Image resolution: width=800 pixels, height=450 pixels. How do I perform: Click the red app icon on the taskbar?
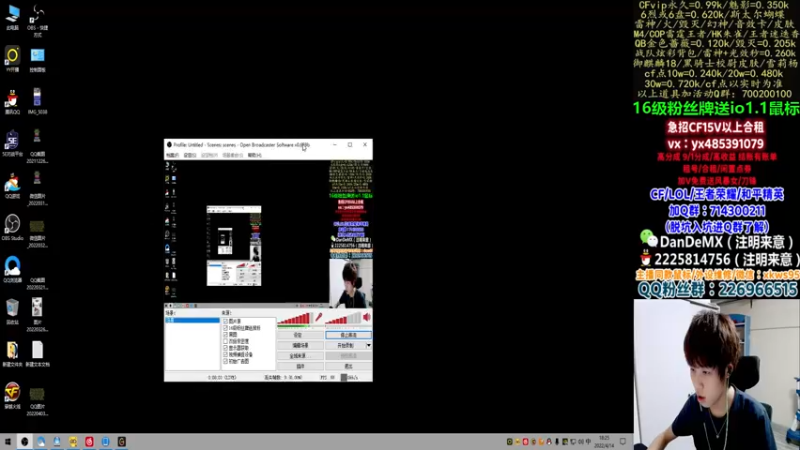coord(89,442)
